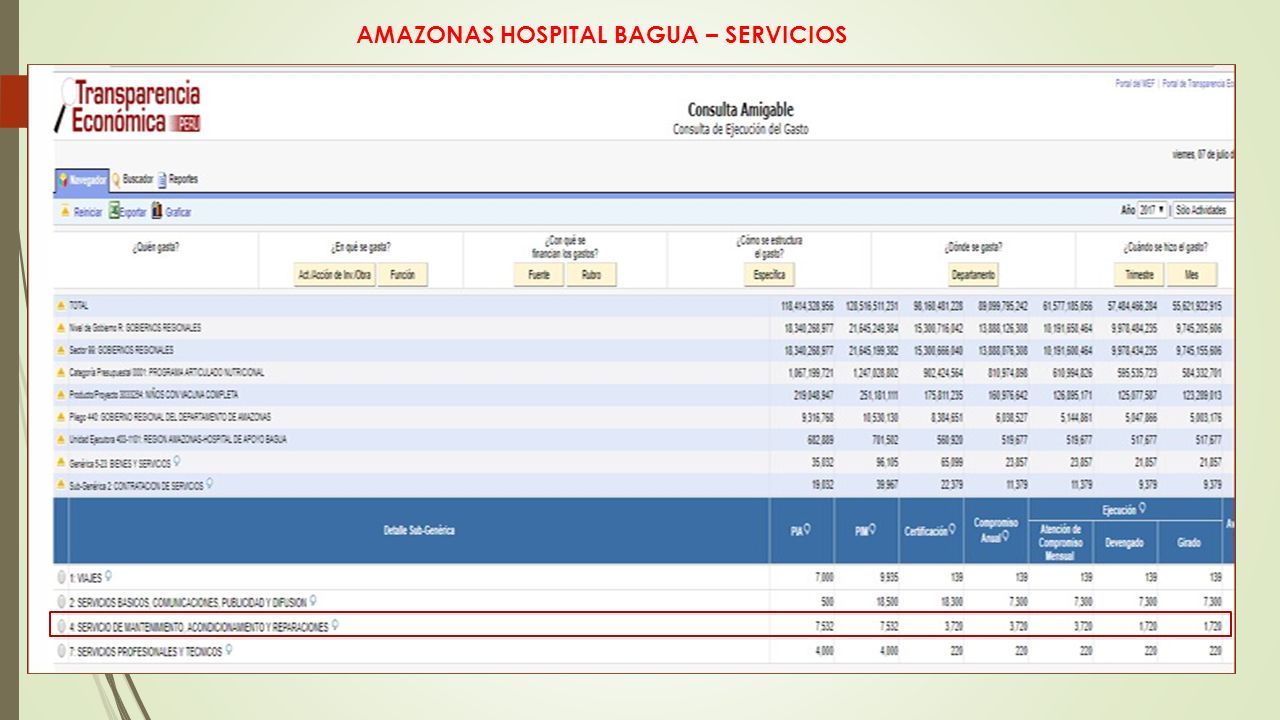Click the Específica button

click(x=769, y=275)
